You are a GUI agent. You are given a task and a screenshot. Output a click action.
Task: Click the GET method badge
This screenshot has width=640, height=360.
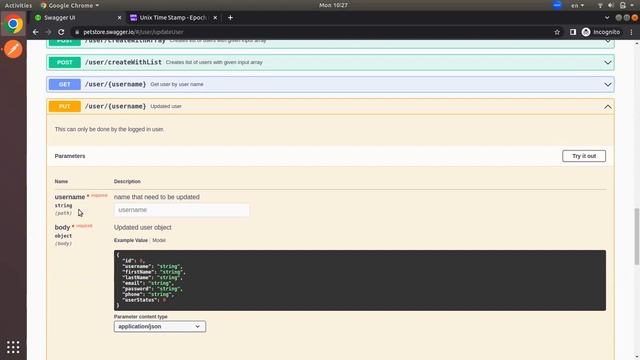64,84
